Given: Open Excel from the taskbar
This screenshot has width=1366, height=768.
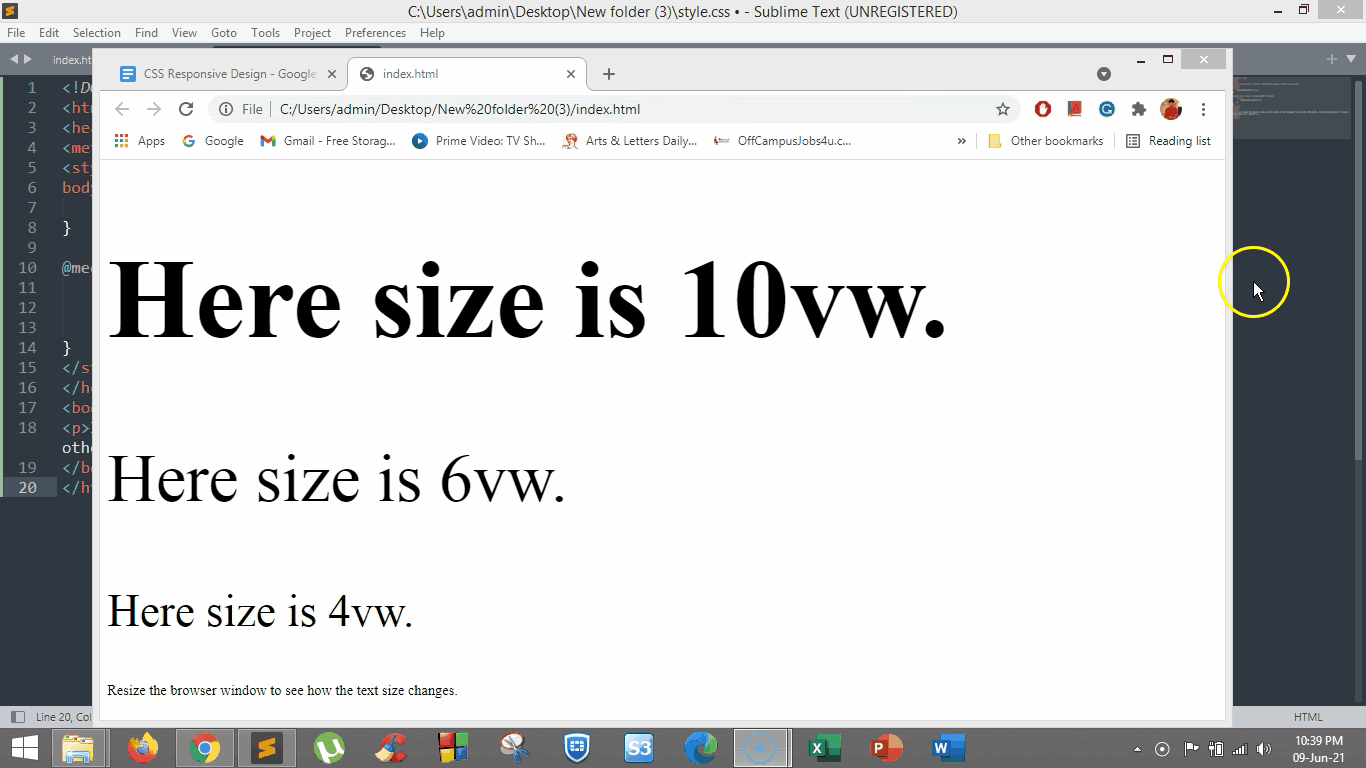Looking at the screenshot, I should click(x=826, y=748).
